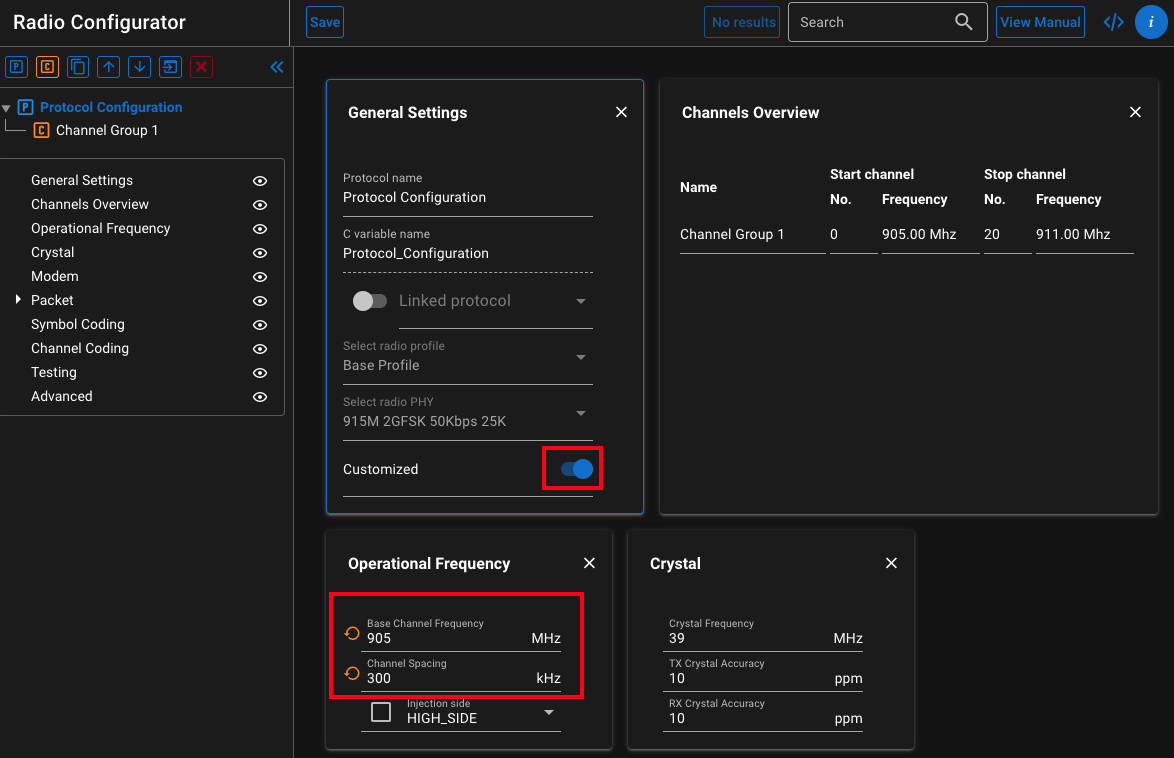The height and width of the screenshot is (758, 1174).
Task: Reset Base Channel Frequency to default
Action: (x=352, y=633)
